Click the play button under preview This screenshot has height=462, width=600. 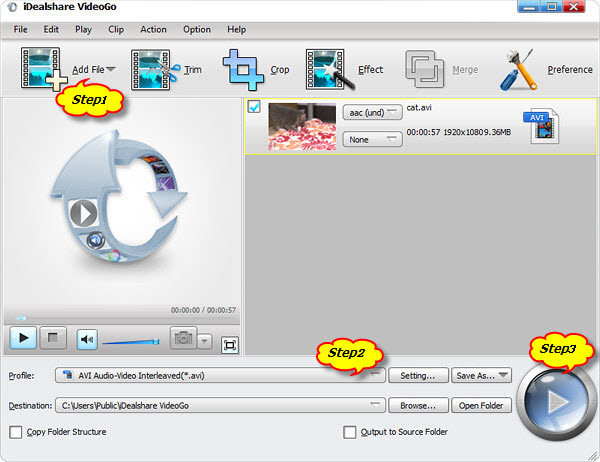(23, 338)
